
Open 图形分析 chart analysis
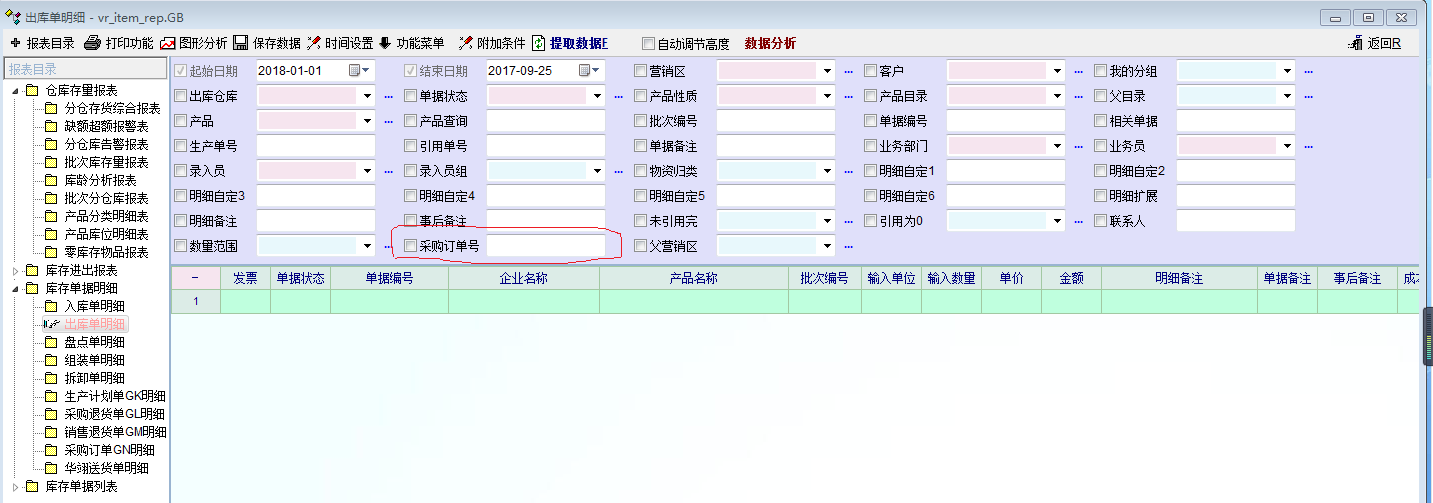click(168, 43)
